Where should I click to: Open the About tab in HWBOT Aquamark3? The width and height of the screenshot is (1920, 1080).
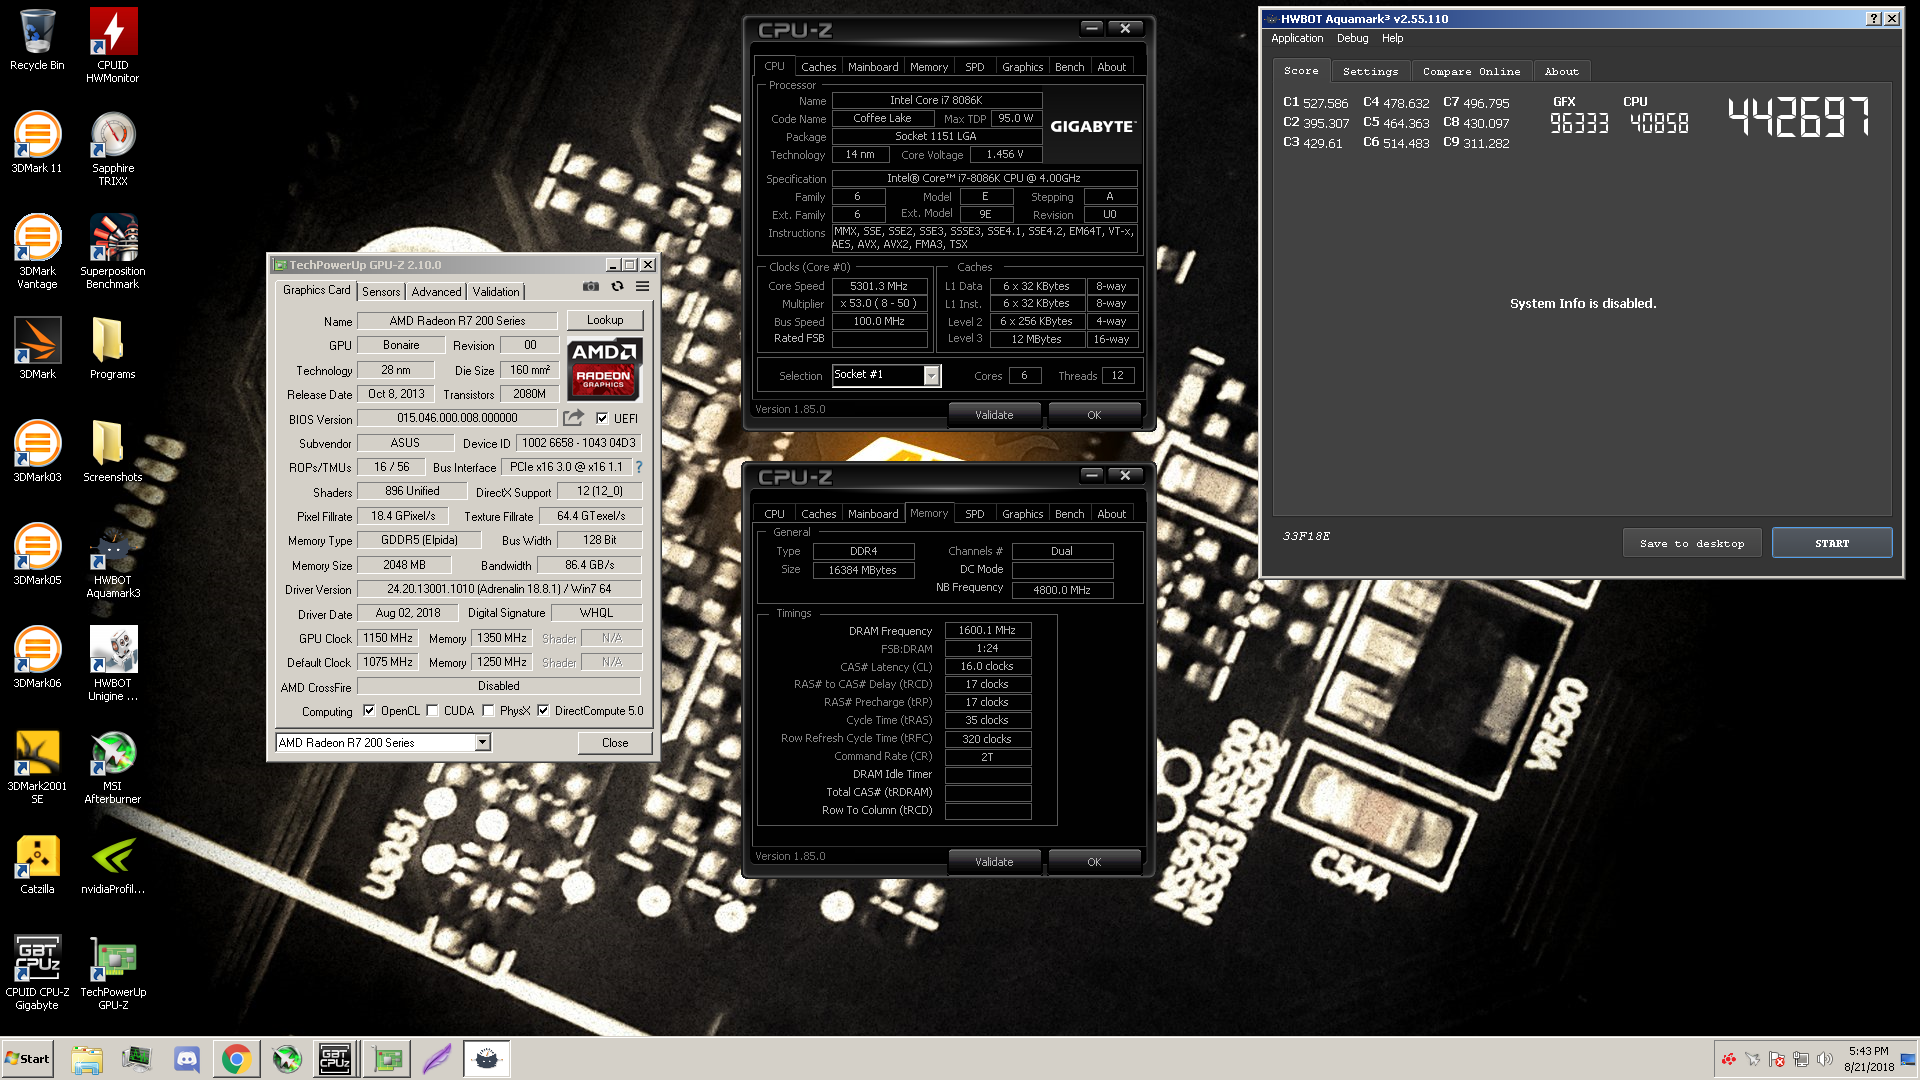[1561, 71]
